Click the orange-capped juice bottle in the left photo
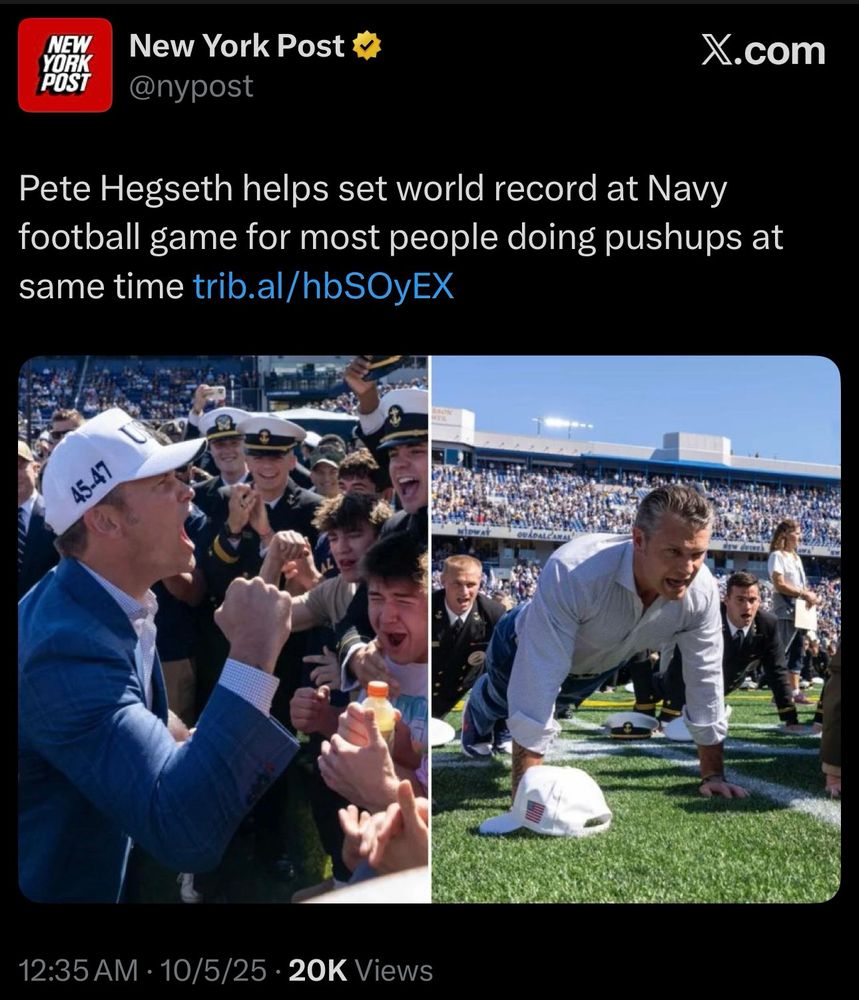The image size is (859, 1000). click(x=381, y=711)
